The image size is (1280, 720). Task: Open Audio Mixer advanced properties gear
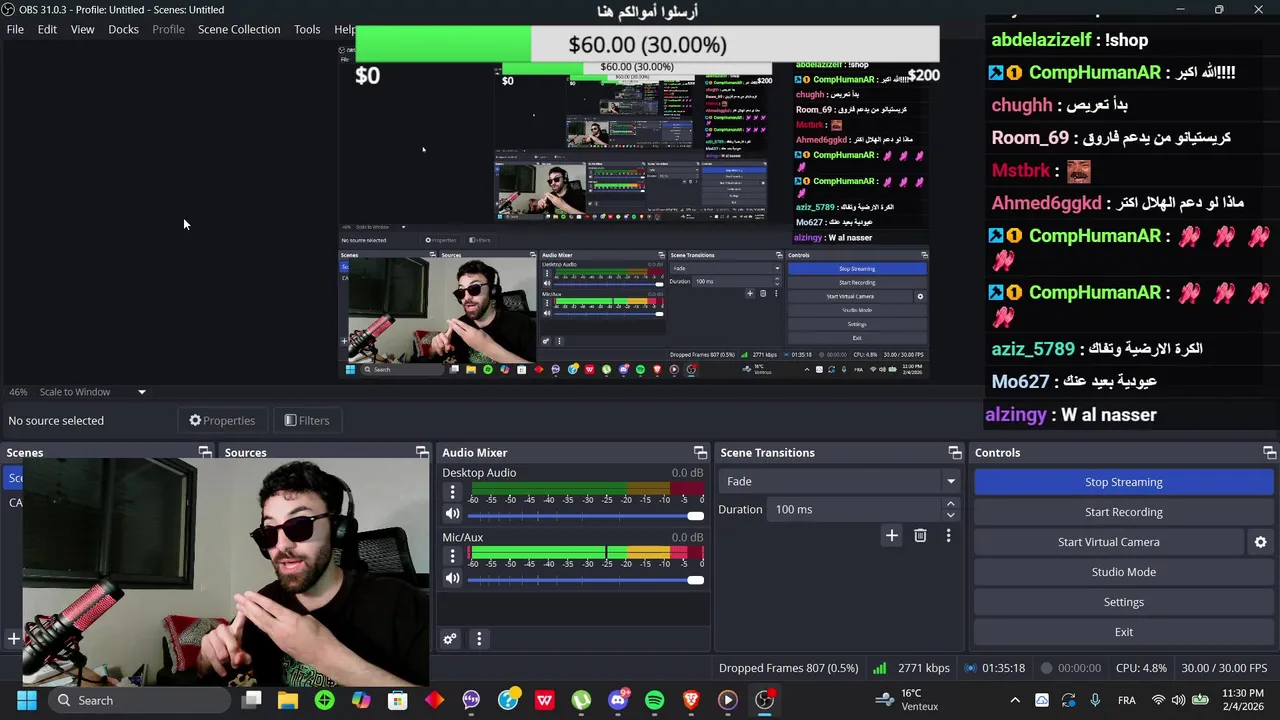tap(450, 639)
